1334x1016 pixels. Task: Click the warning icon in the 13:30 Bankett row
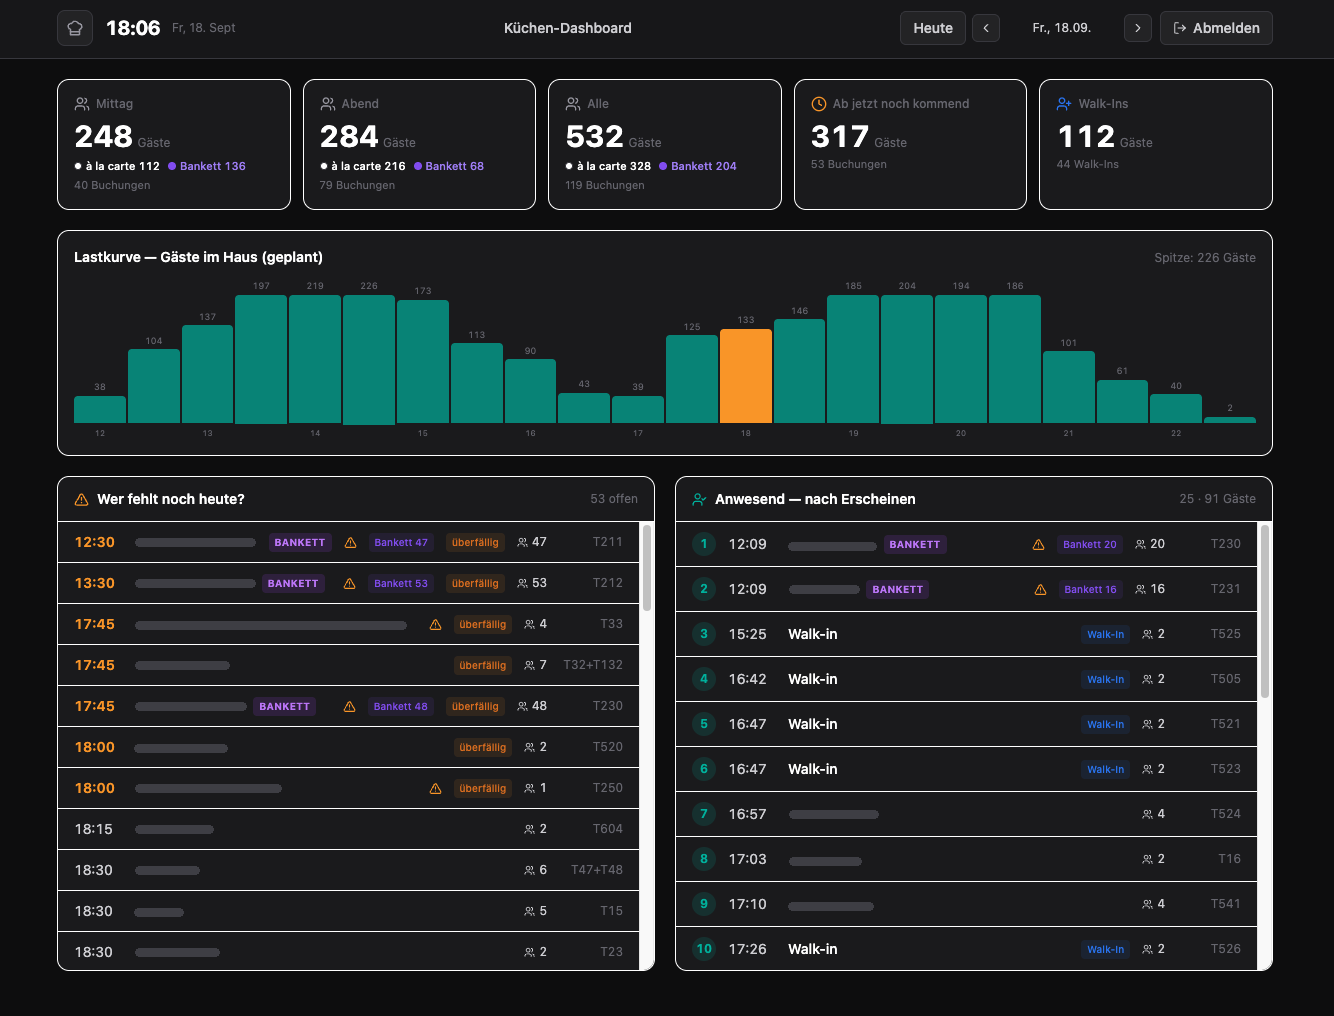pos(350,583)
